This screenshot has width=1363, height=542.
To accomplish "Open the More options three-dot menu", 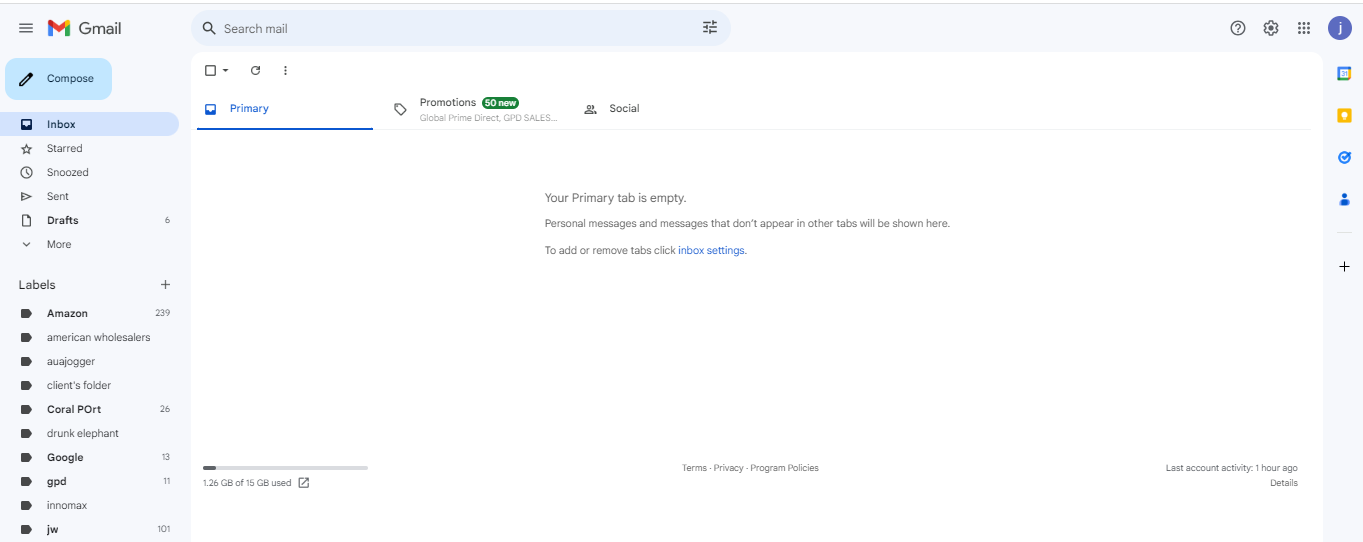I will point(285,70).
